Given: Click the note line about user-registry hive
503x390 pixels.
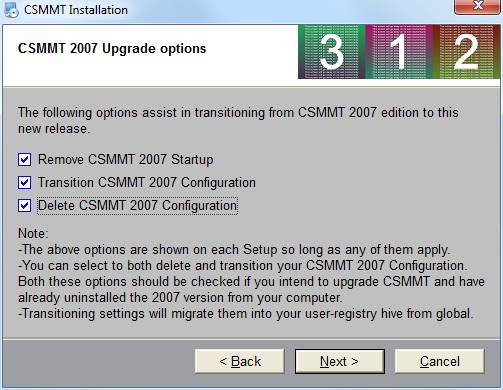Looking at the screenshot, I should 246,314.
